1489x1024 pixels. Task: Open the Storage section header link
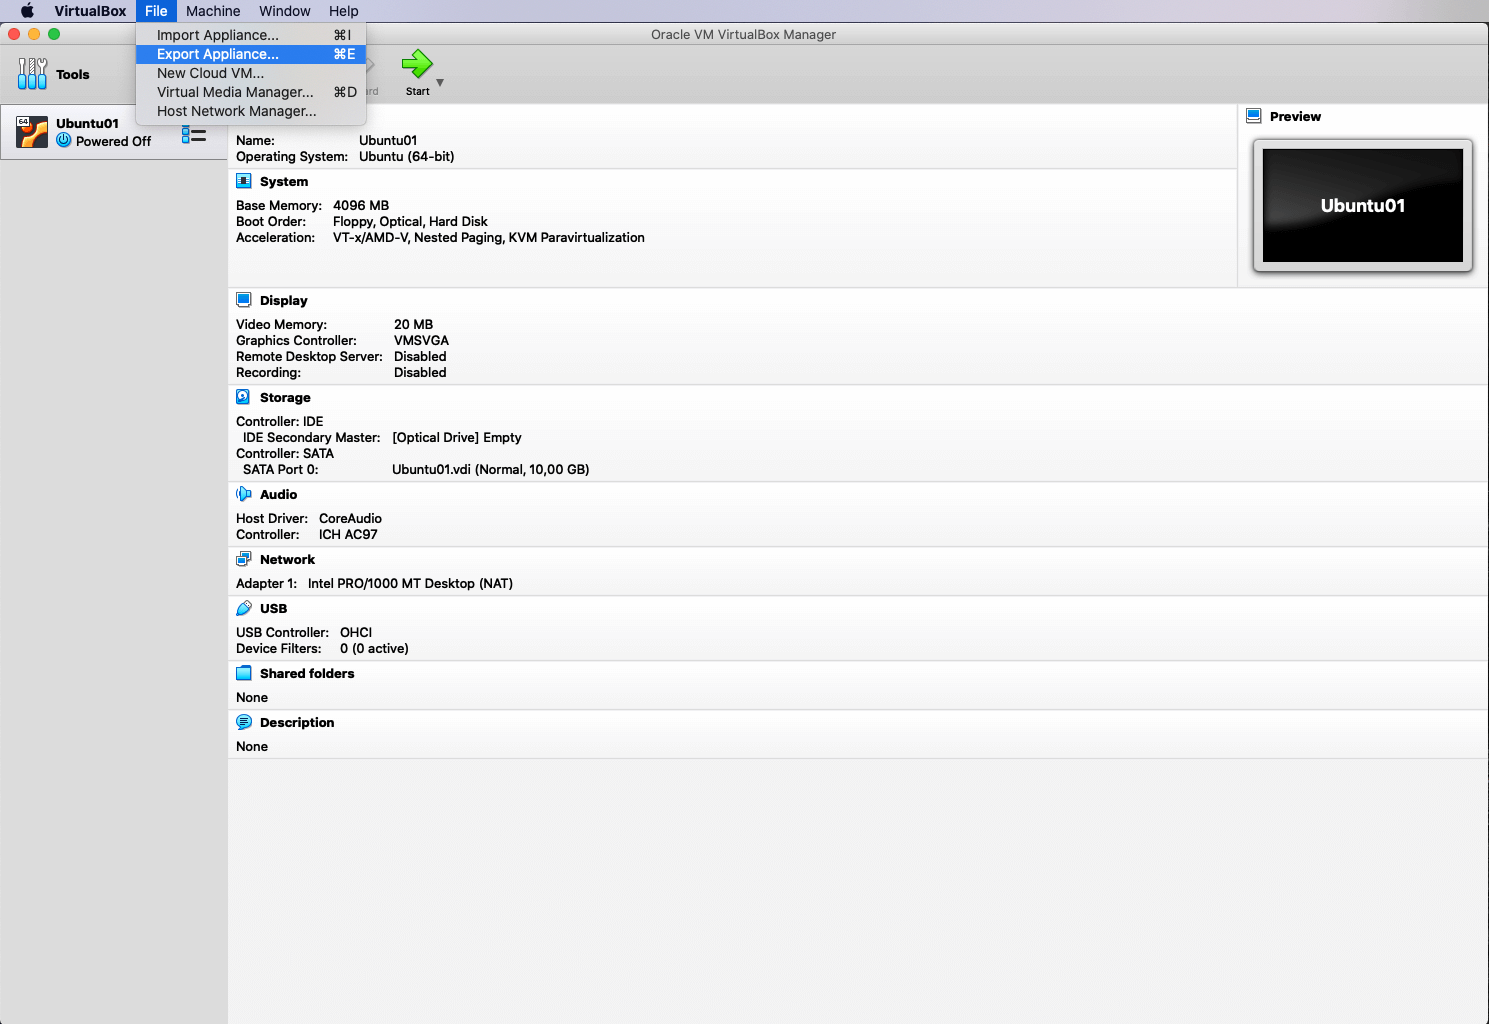285,398
